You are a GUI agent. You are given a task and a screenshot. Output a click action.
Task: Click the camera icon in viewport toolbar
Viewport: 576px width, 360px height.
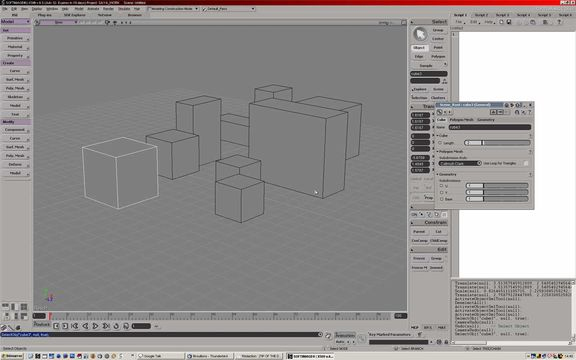point(107,22)
